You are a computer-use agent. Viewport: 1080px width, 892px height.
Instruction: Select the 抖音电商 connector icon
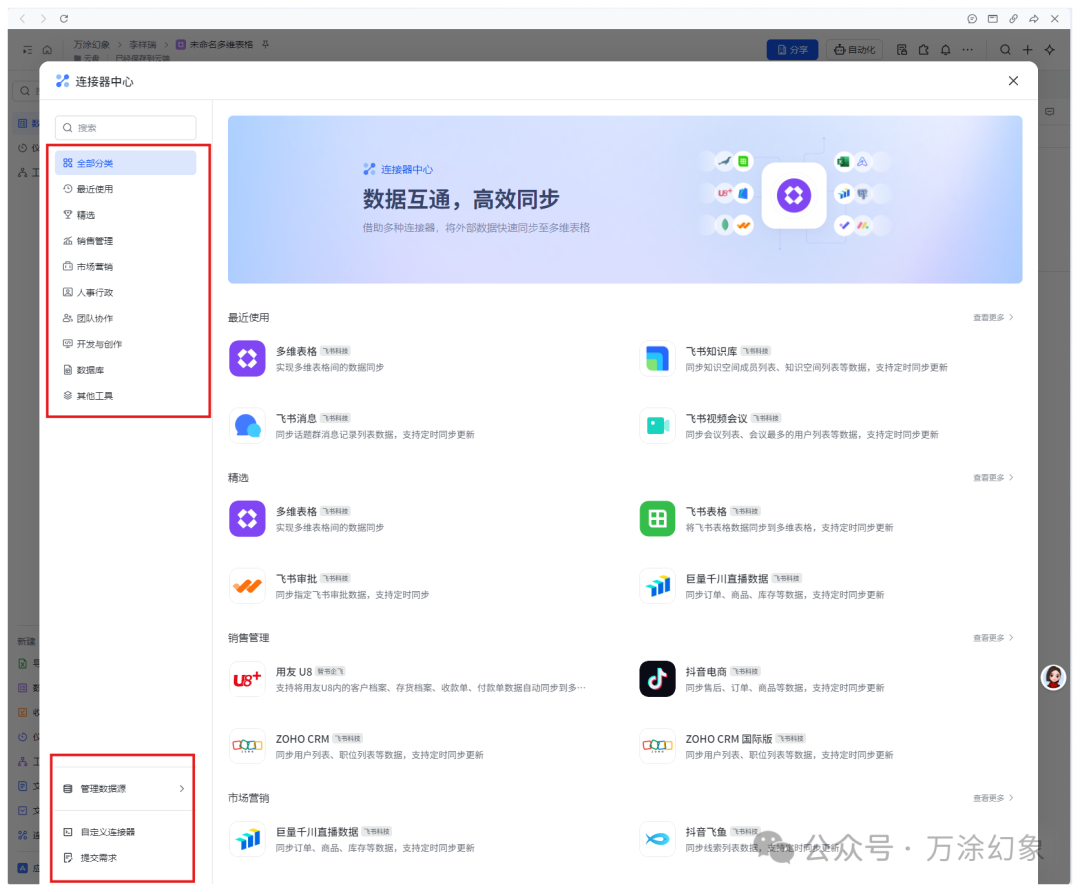tap(657, 678)
